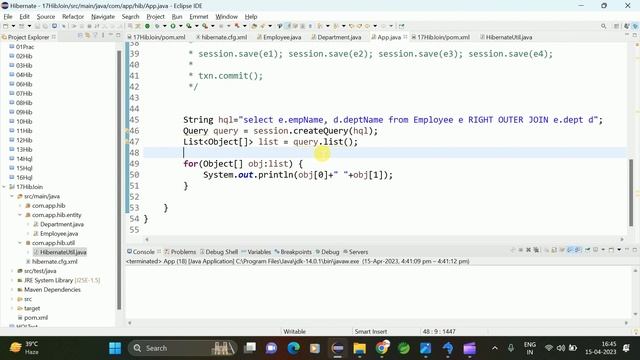This screenshot has height=360, width=640.
Task: Click the volume tray icon
Action: pos(561,348)
